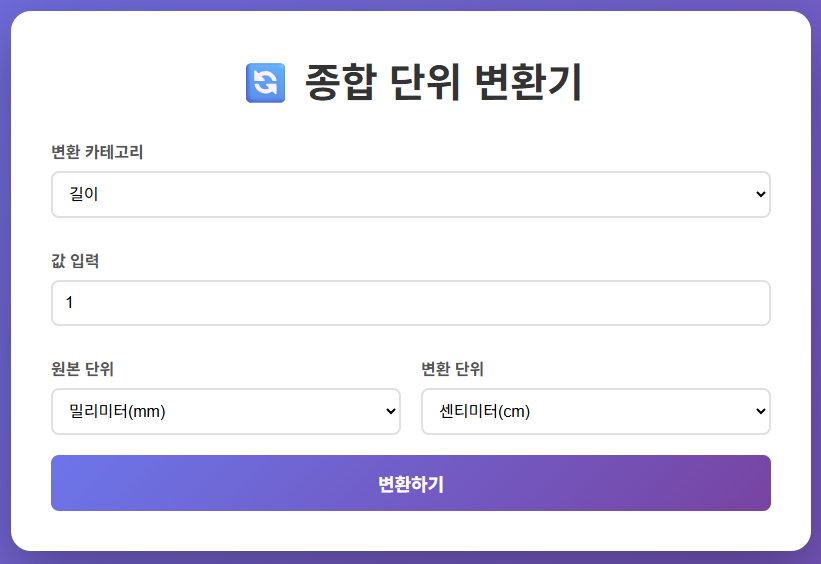This screenshot has width=821, height=564.
Task: Click the 원본 단위 label
Action: (x=83, y=369)
